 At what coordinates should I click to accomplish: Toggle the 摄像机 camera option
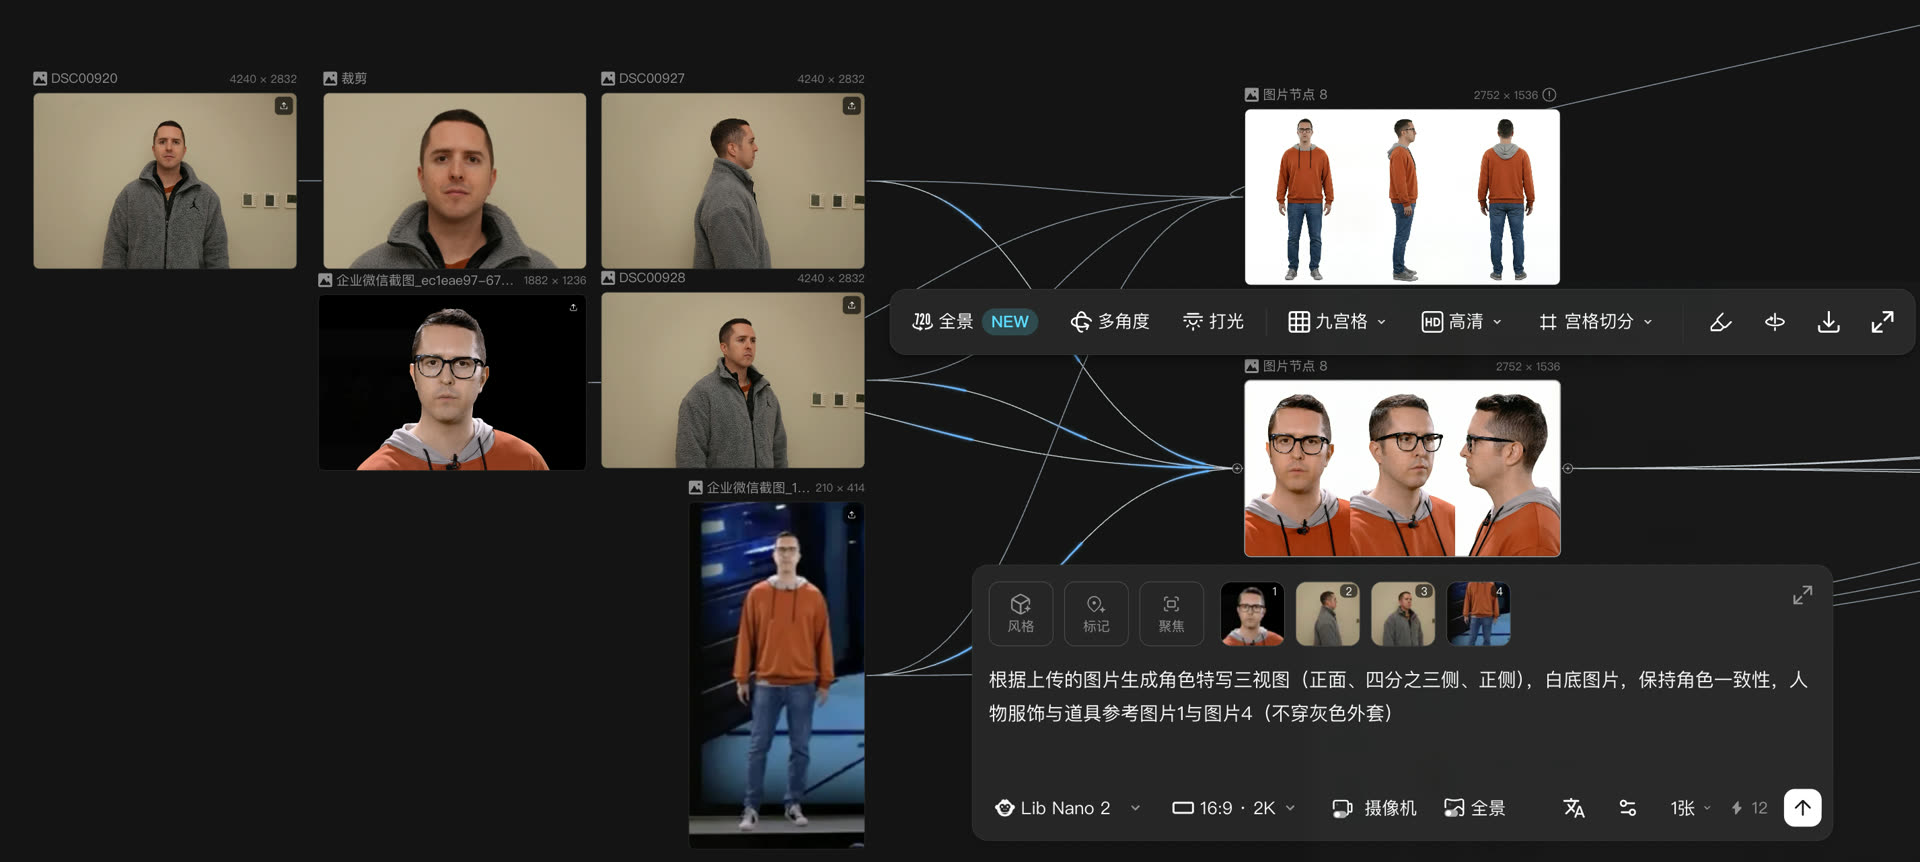point(1374,808)
